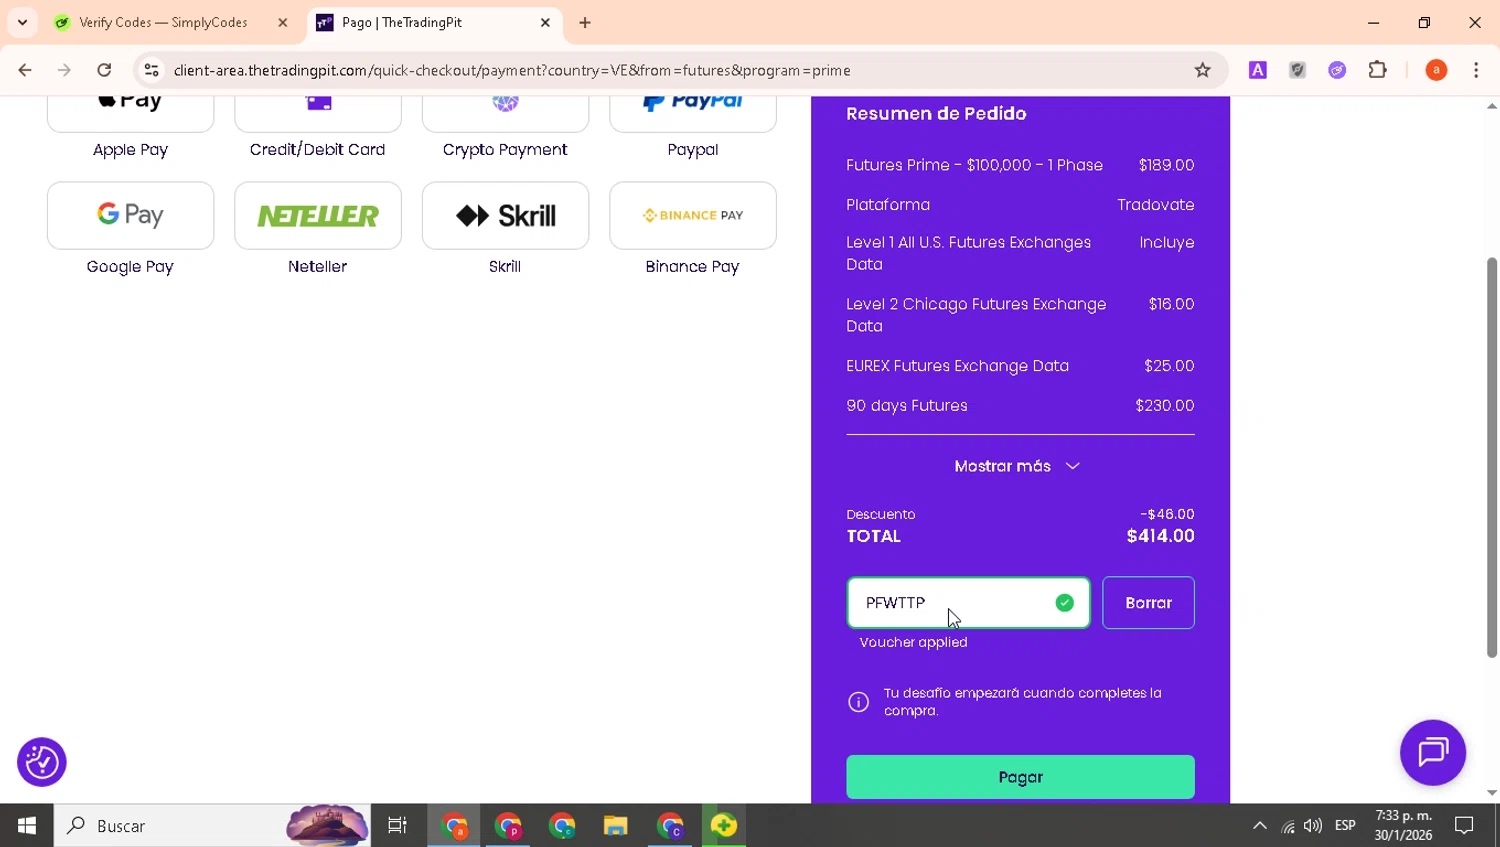Viewport: 1500px width, 847px height.
Task: Switch to Verify Codes — SimplyCodes tab
Action: [163, 22]
